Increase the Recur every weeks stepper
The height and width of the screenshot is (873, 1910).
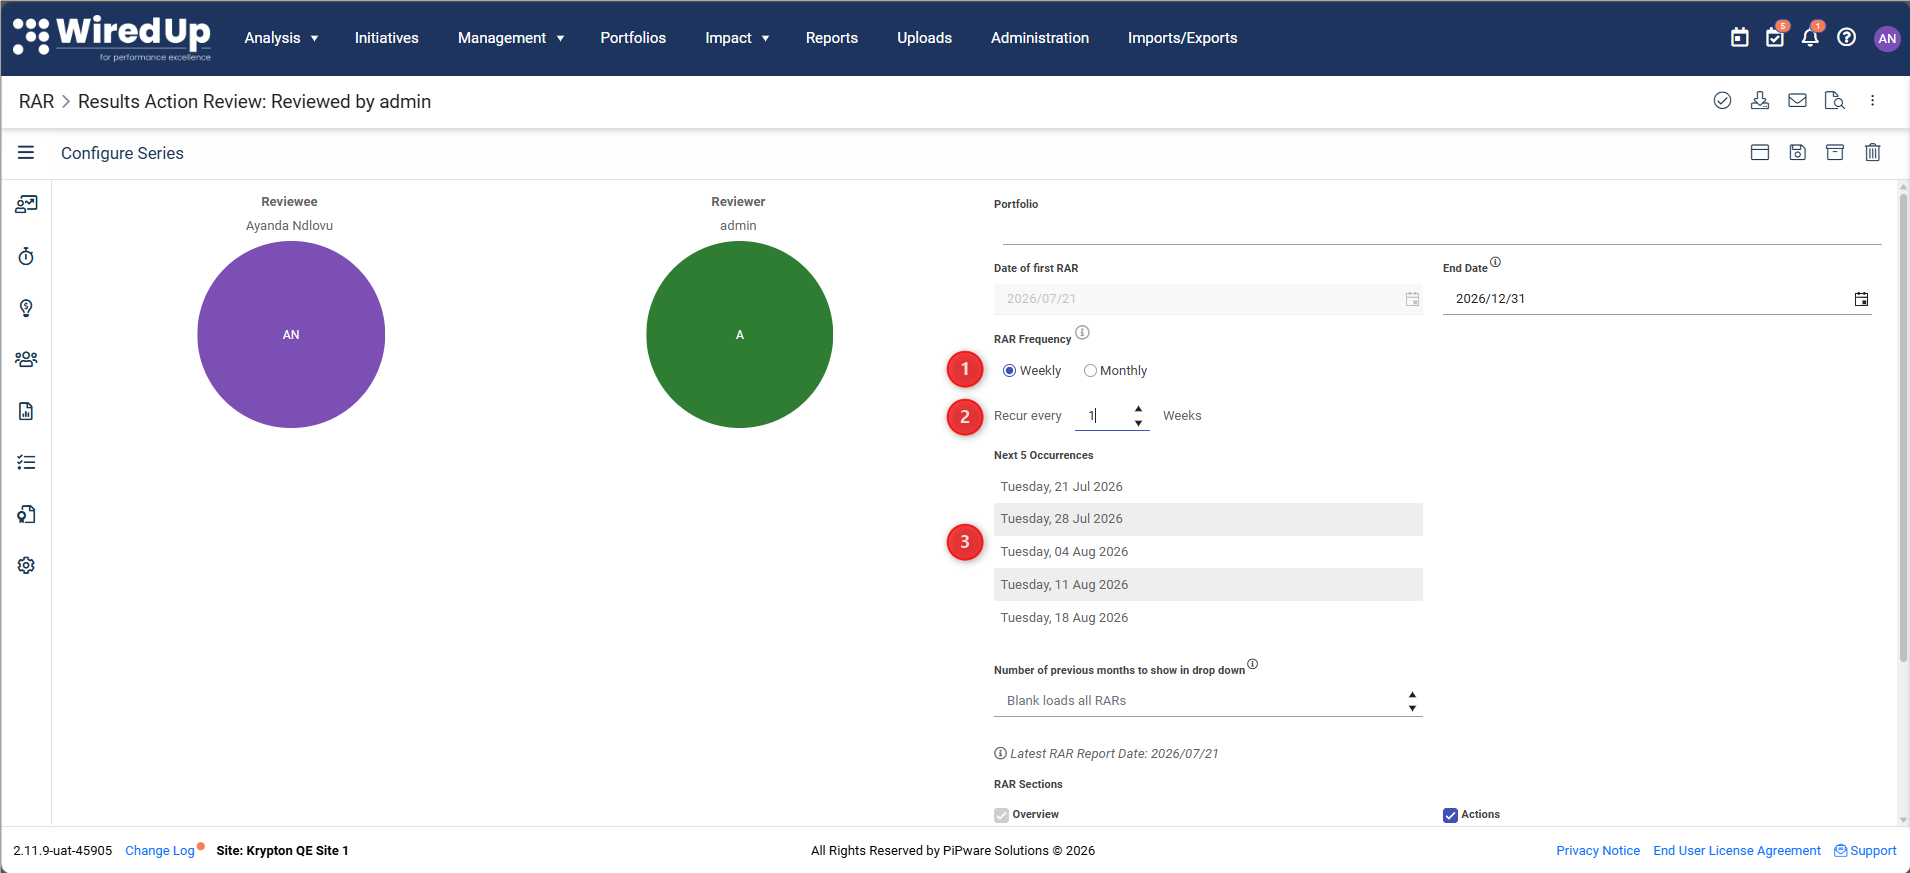(x=1138, y=409)
